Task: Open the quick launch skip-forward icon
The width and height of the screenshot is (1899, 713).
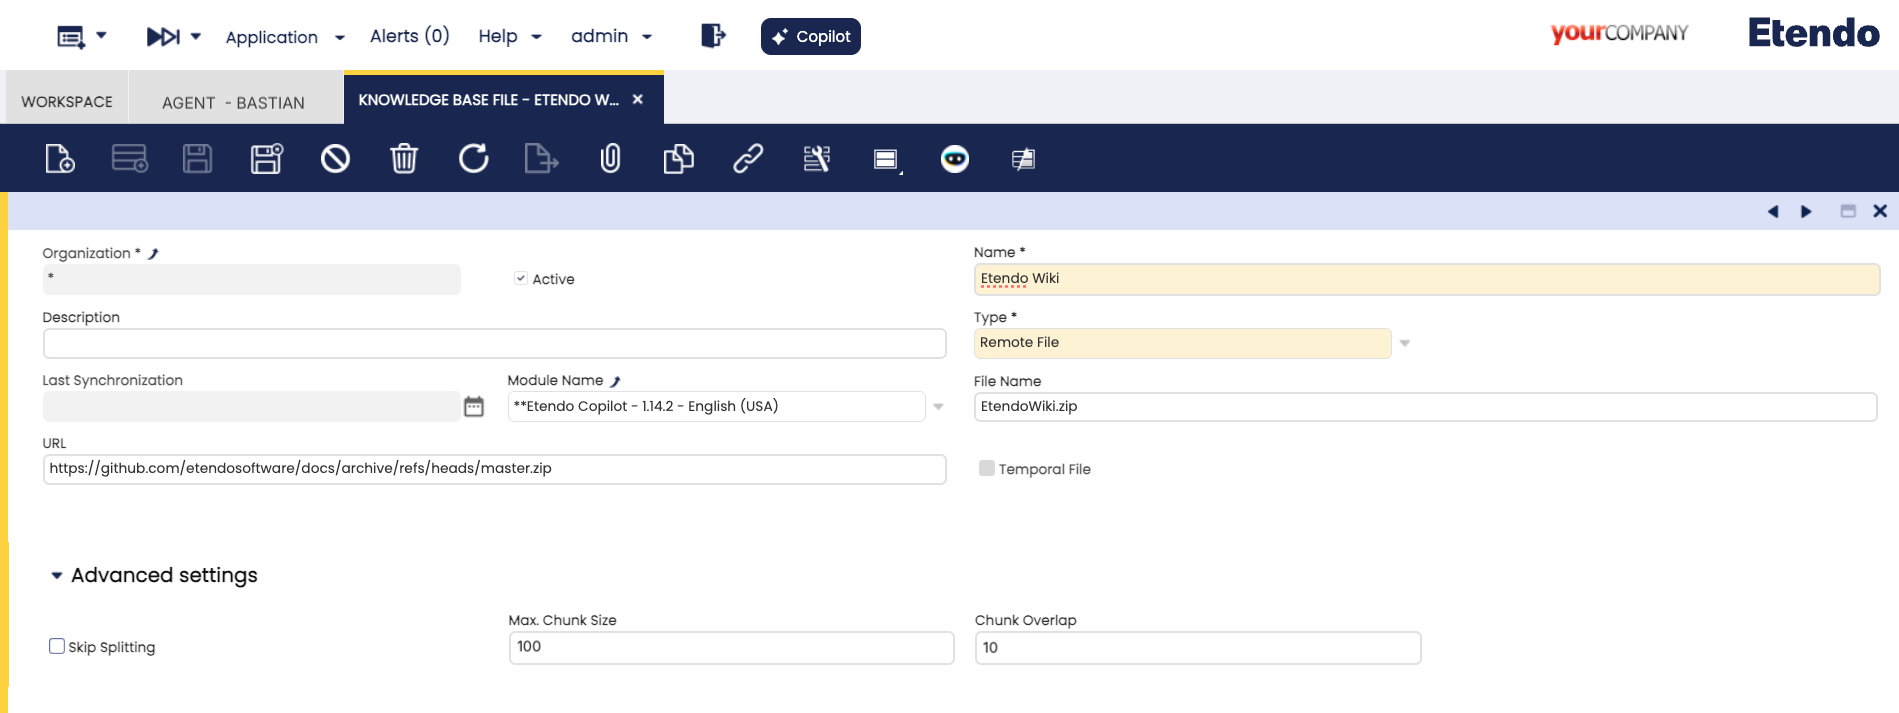Action: [163, 37]
